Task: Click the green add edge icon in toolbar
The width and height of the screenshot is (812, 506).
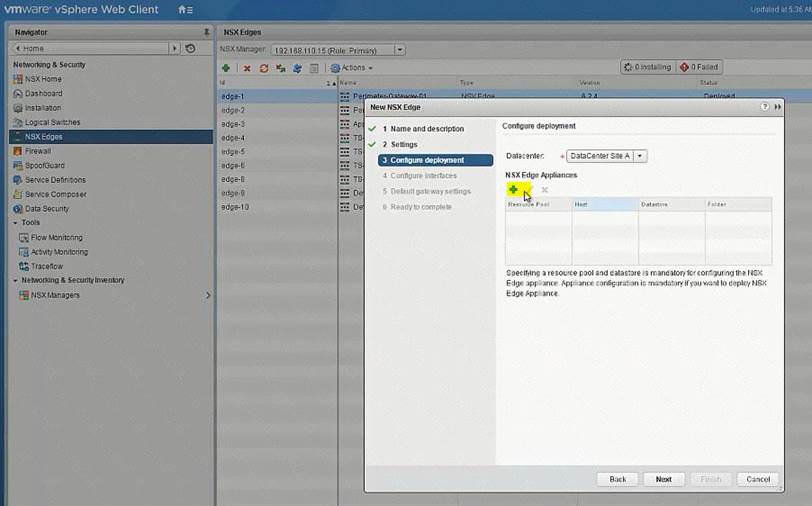Action: (x=226, y=68)
